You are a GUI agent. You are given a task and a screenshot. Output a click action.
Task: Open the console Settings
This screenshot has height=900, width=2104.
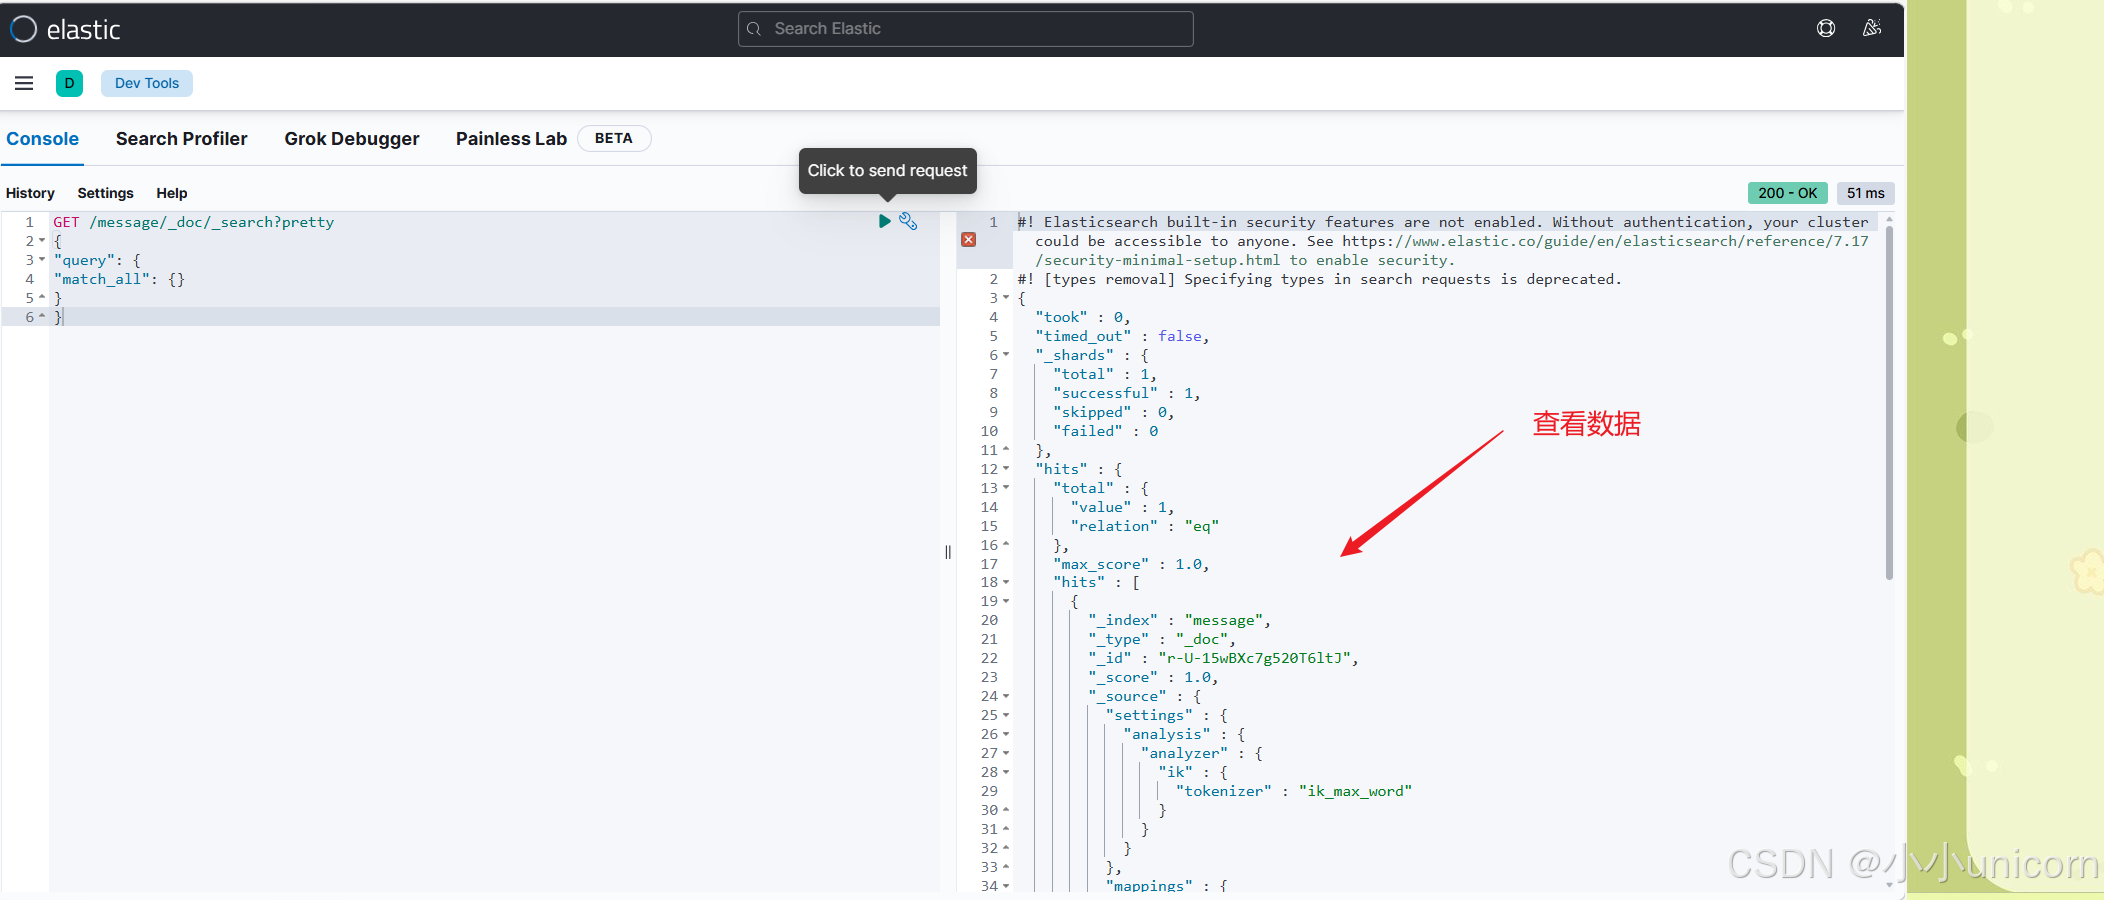coord(105,193)
